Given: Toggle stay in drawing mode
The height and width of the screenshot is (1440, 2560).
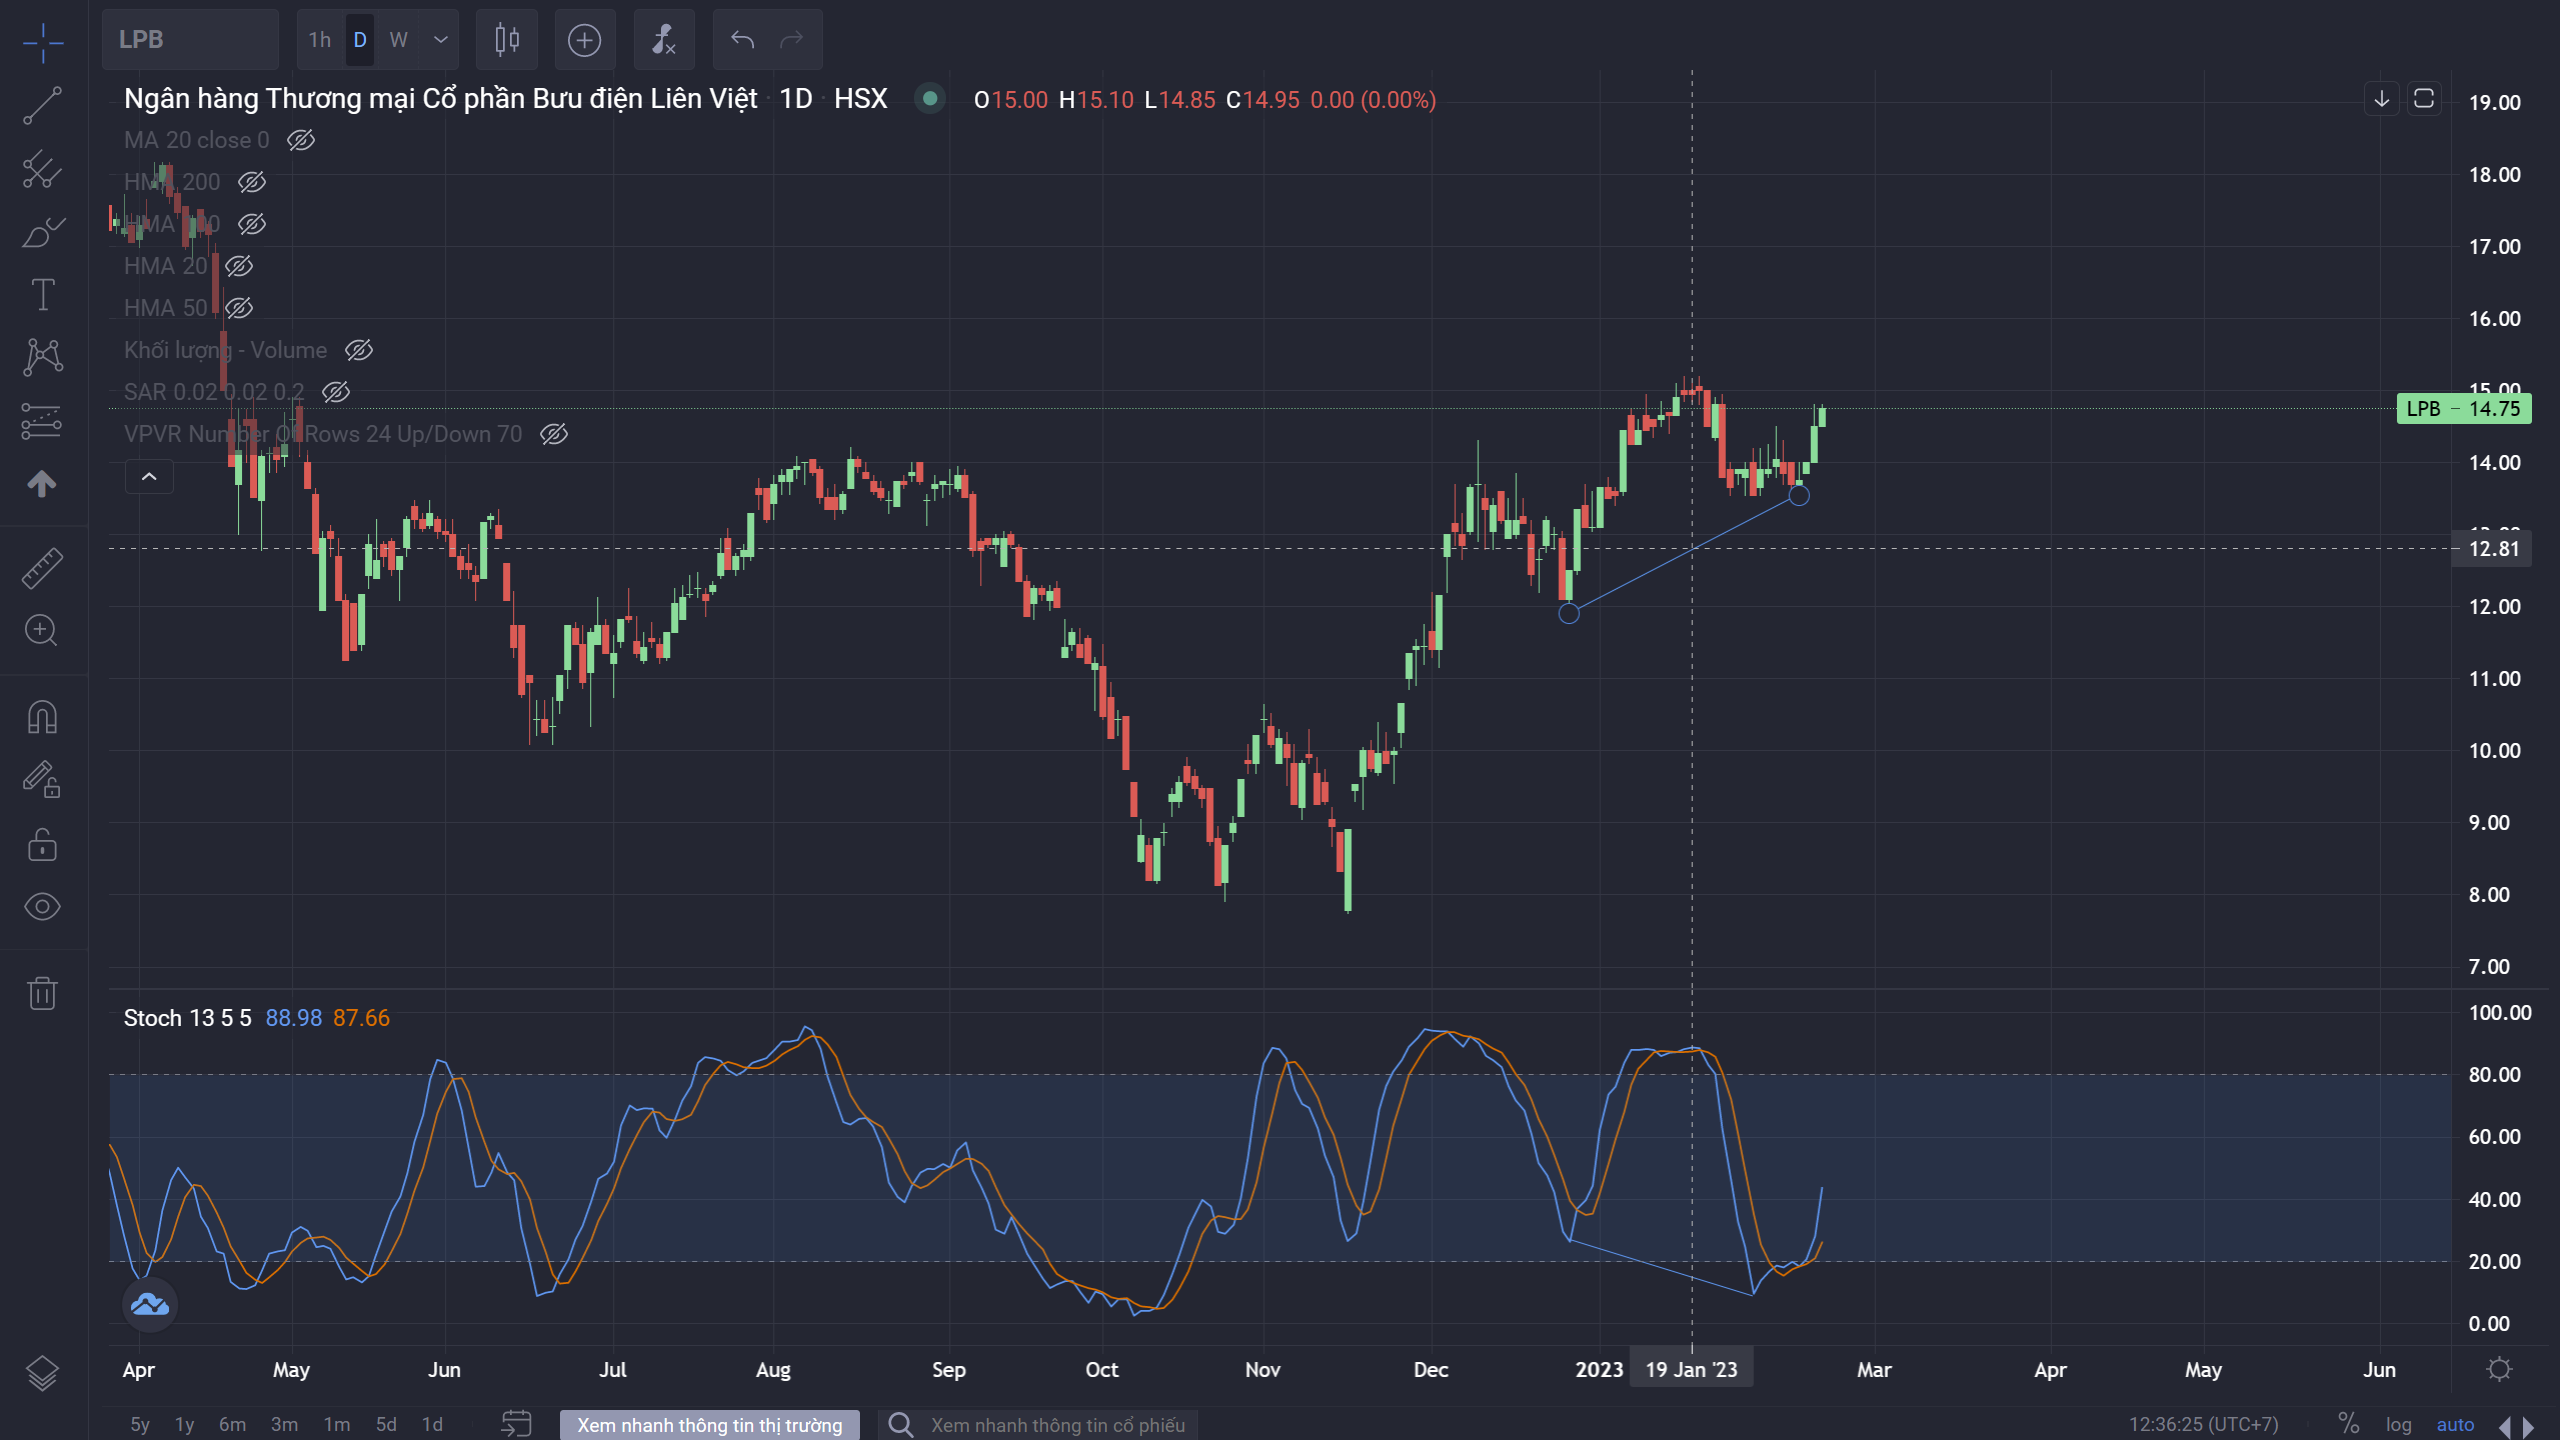Looking at the screenshot, I should 43,780.
